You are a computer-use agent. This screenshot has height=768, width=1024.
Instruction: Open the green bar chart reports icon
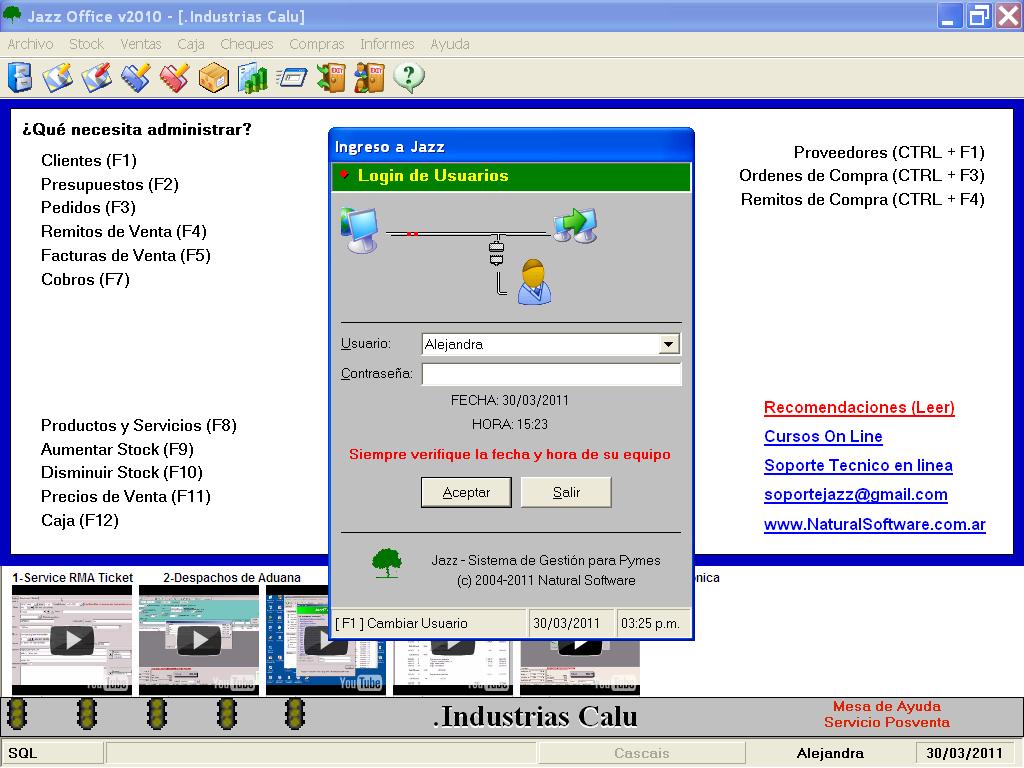253,78
